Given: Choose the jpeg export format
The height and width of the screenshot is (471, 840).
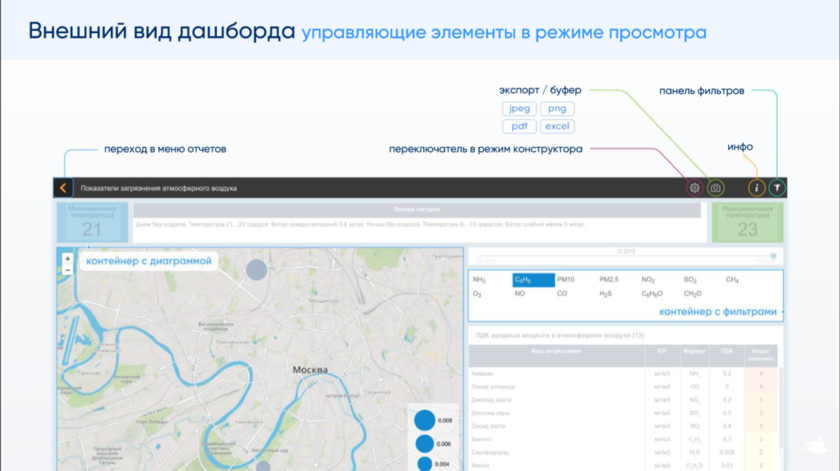Looking at the screenshot, I should [519, 109].
